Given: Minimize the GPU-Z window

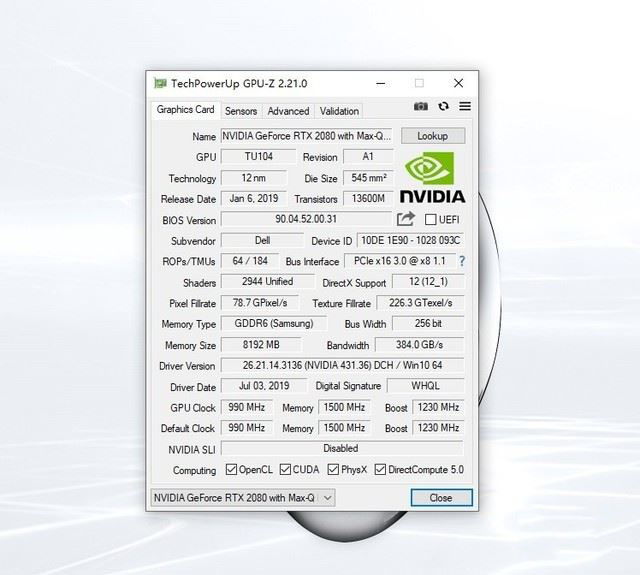Looking at the screenshot, I should [381, 83].
